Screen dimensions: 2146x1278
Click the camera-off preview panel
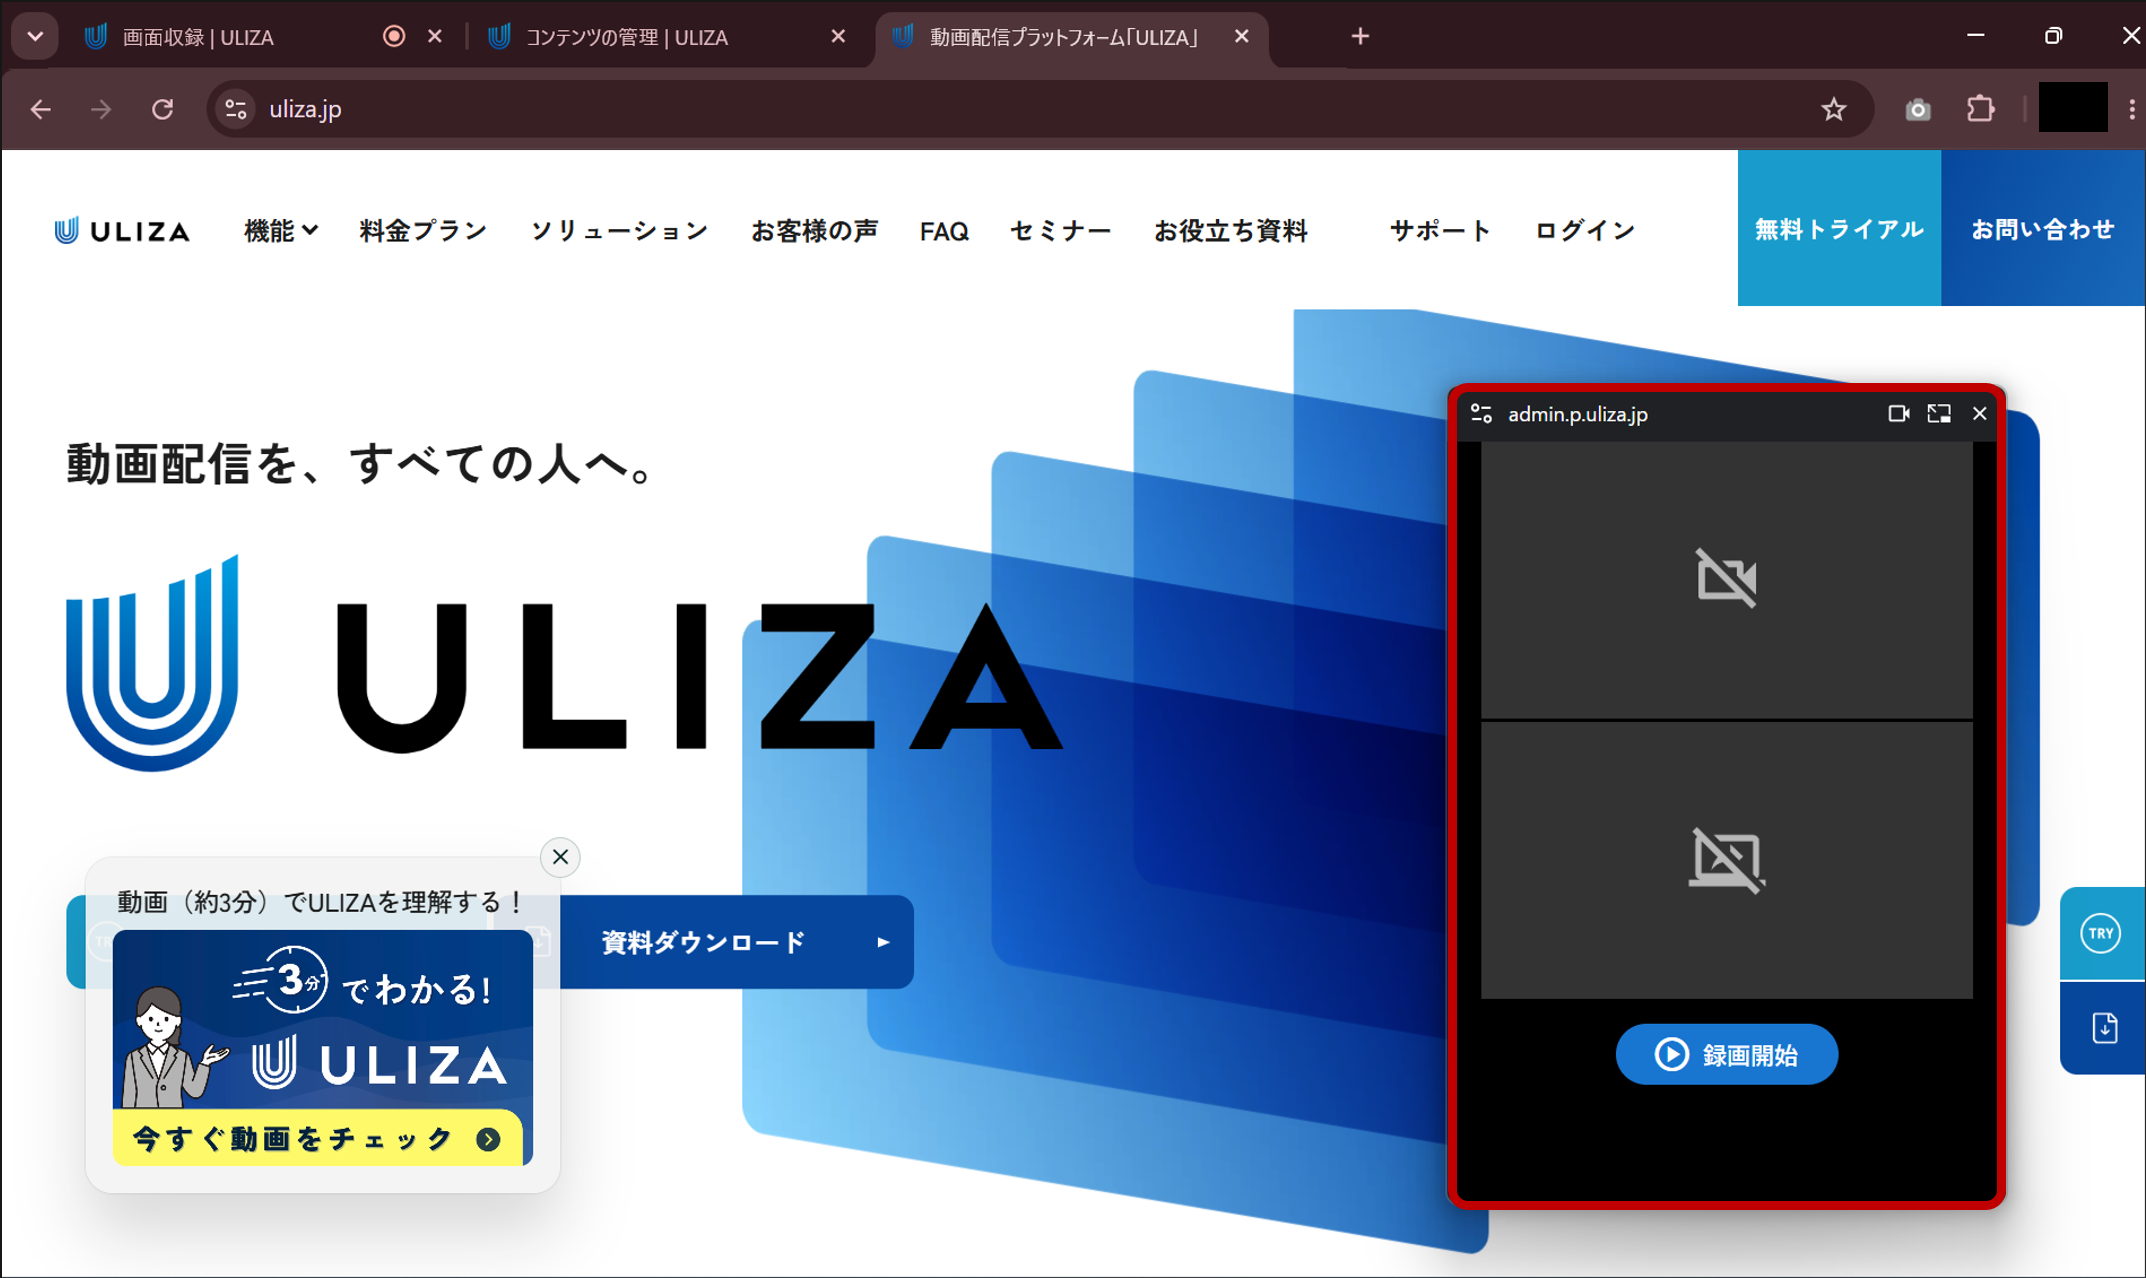tap(1727, 579)
